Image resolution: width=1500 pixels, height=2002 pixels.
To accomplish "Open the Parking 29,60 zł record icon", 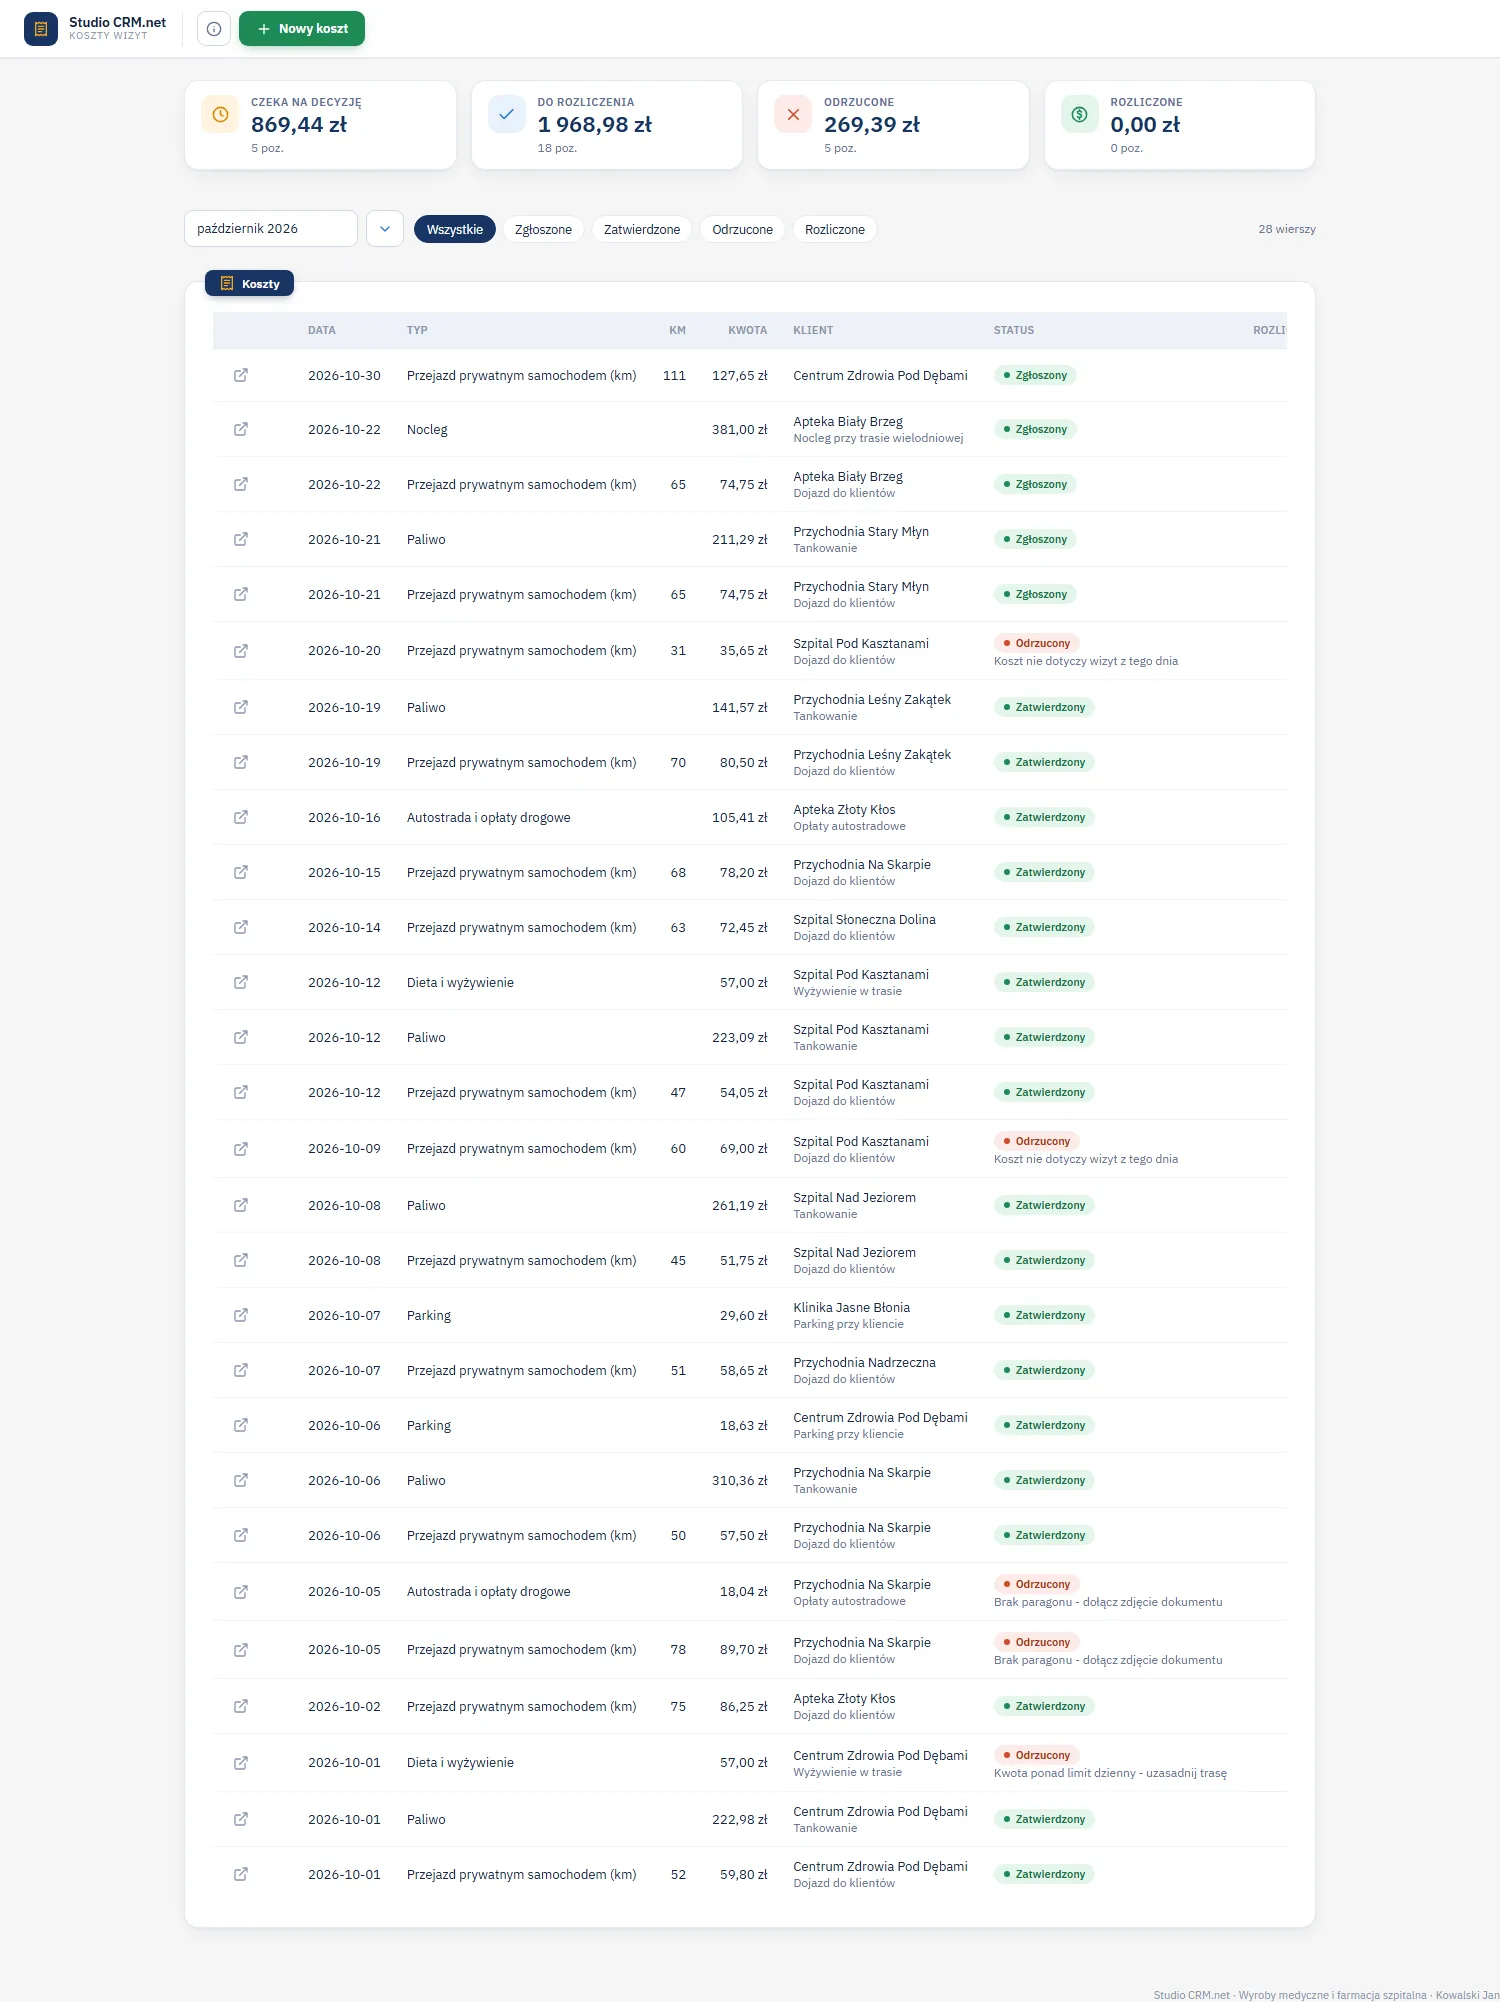I will (241, 1315).
